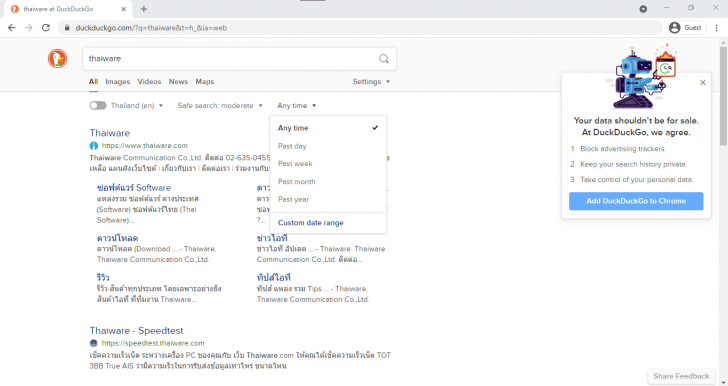Select Any time option
Image resolution: width=728 pixels, height=386 pixels.
[328, 128]
